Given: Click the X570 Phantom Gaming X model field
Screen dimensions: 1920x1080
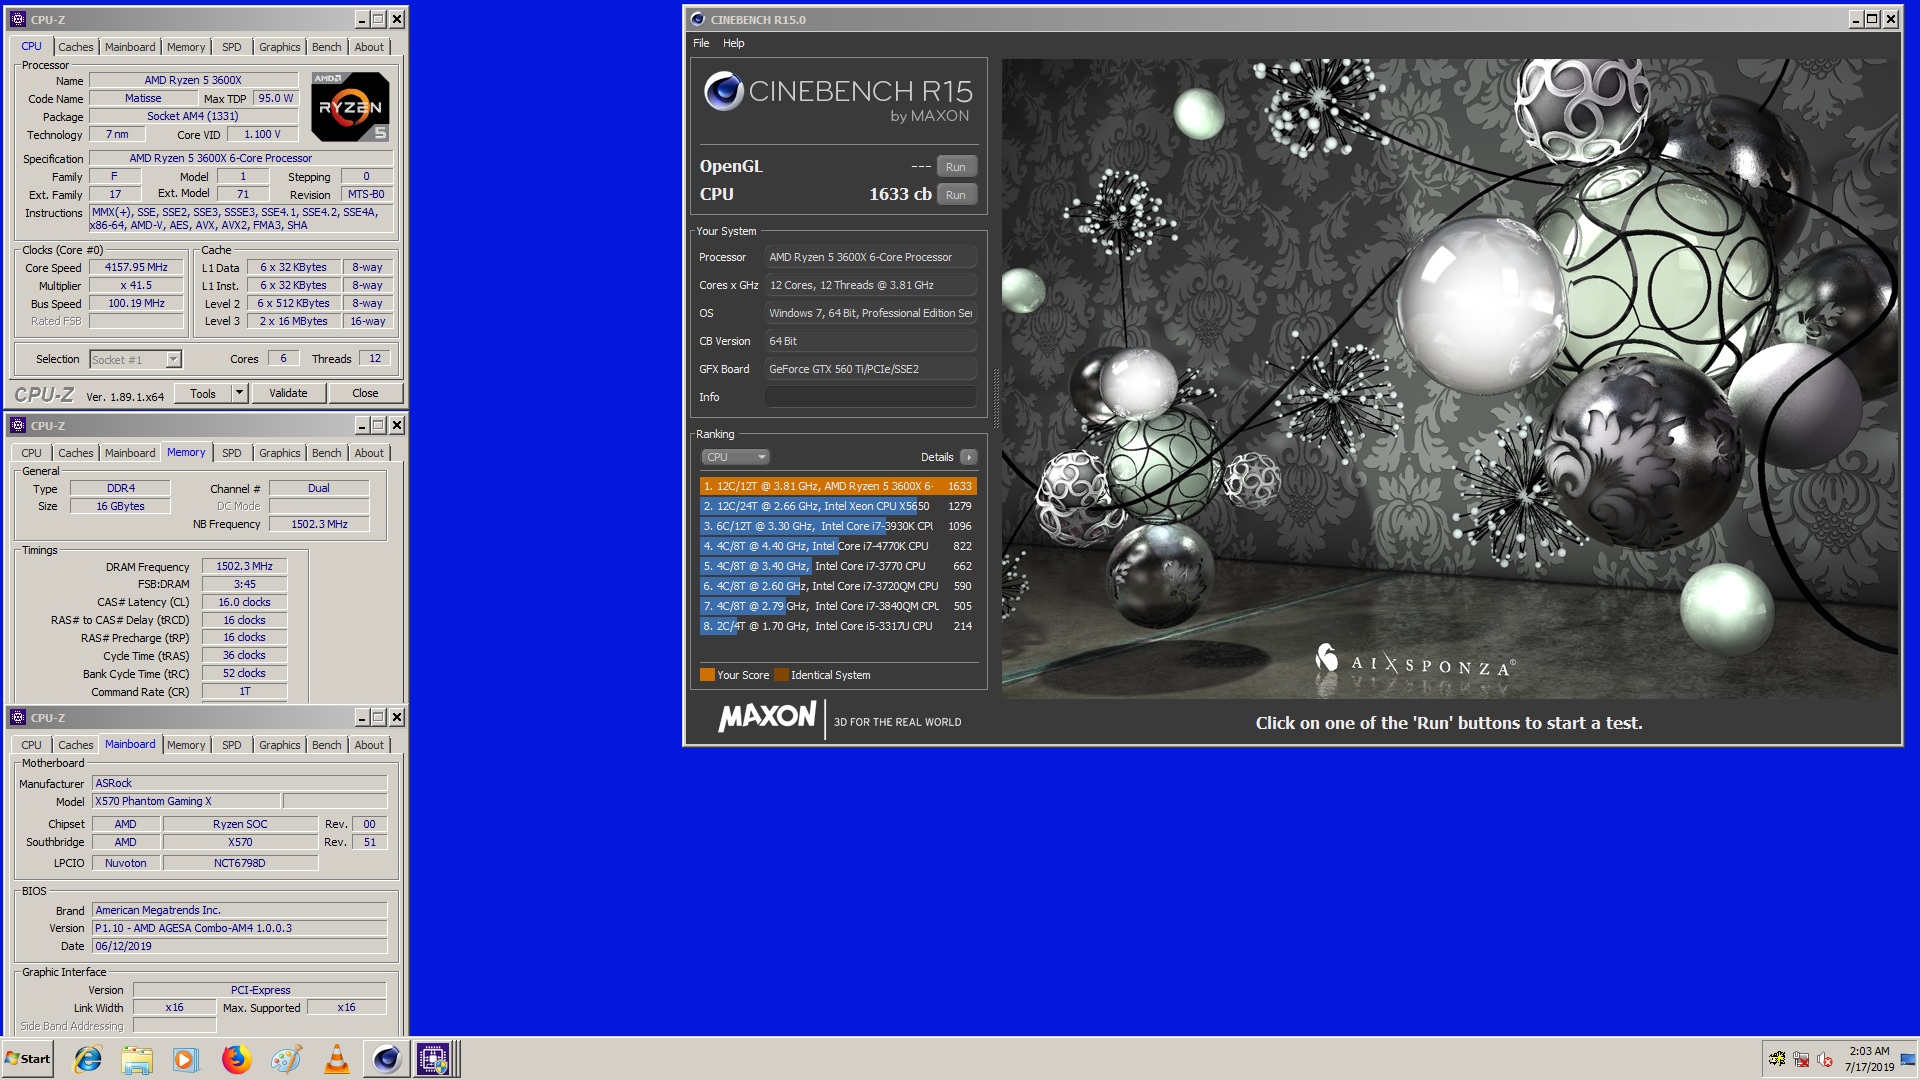Looking at the screenshot, I should (186, 801).
